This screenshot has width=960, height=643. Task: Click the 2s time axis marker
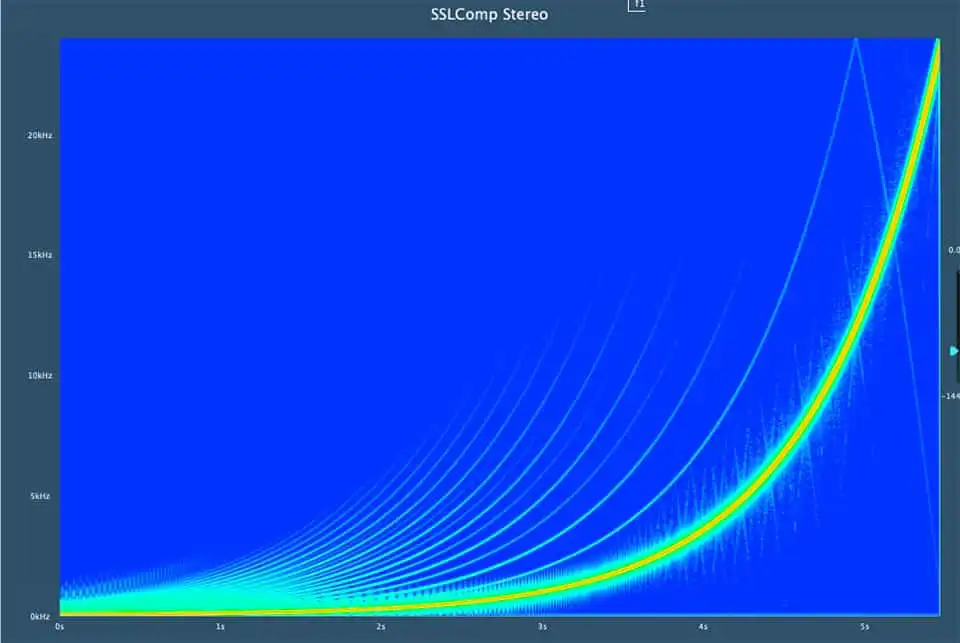click(x=381, y=627)
